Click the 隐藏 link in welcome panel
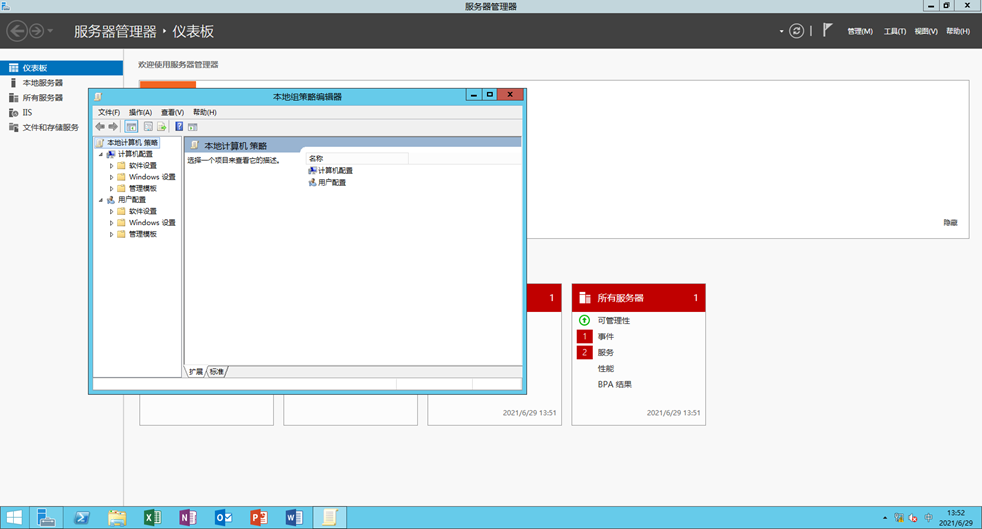982x529 pixels. 949,223
